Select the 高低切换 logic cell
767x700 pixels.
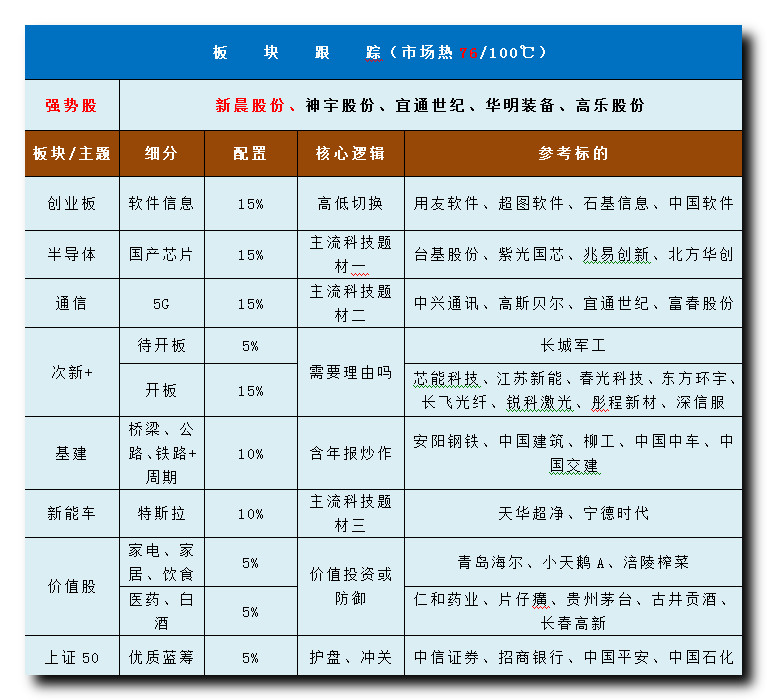point(350,203)
